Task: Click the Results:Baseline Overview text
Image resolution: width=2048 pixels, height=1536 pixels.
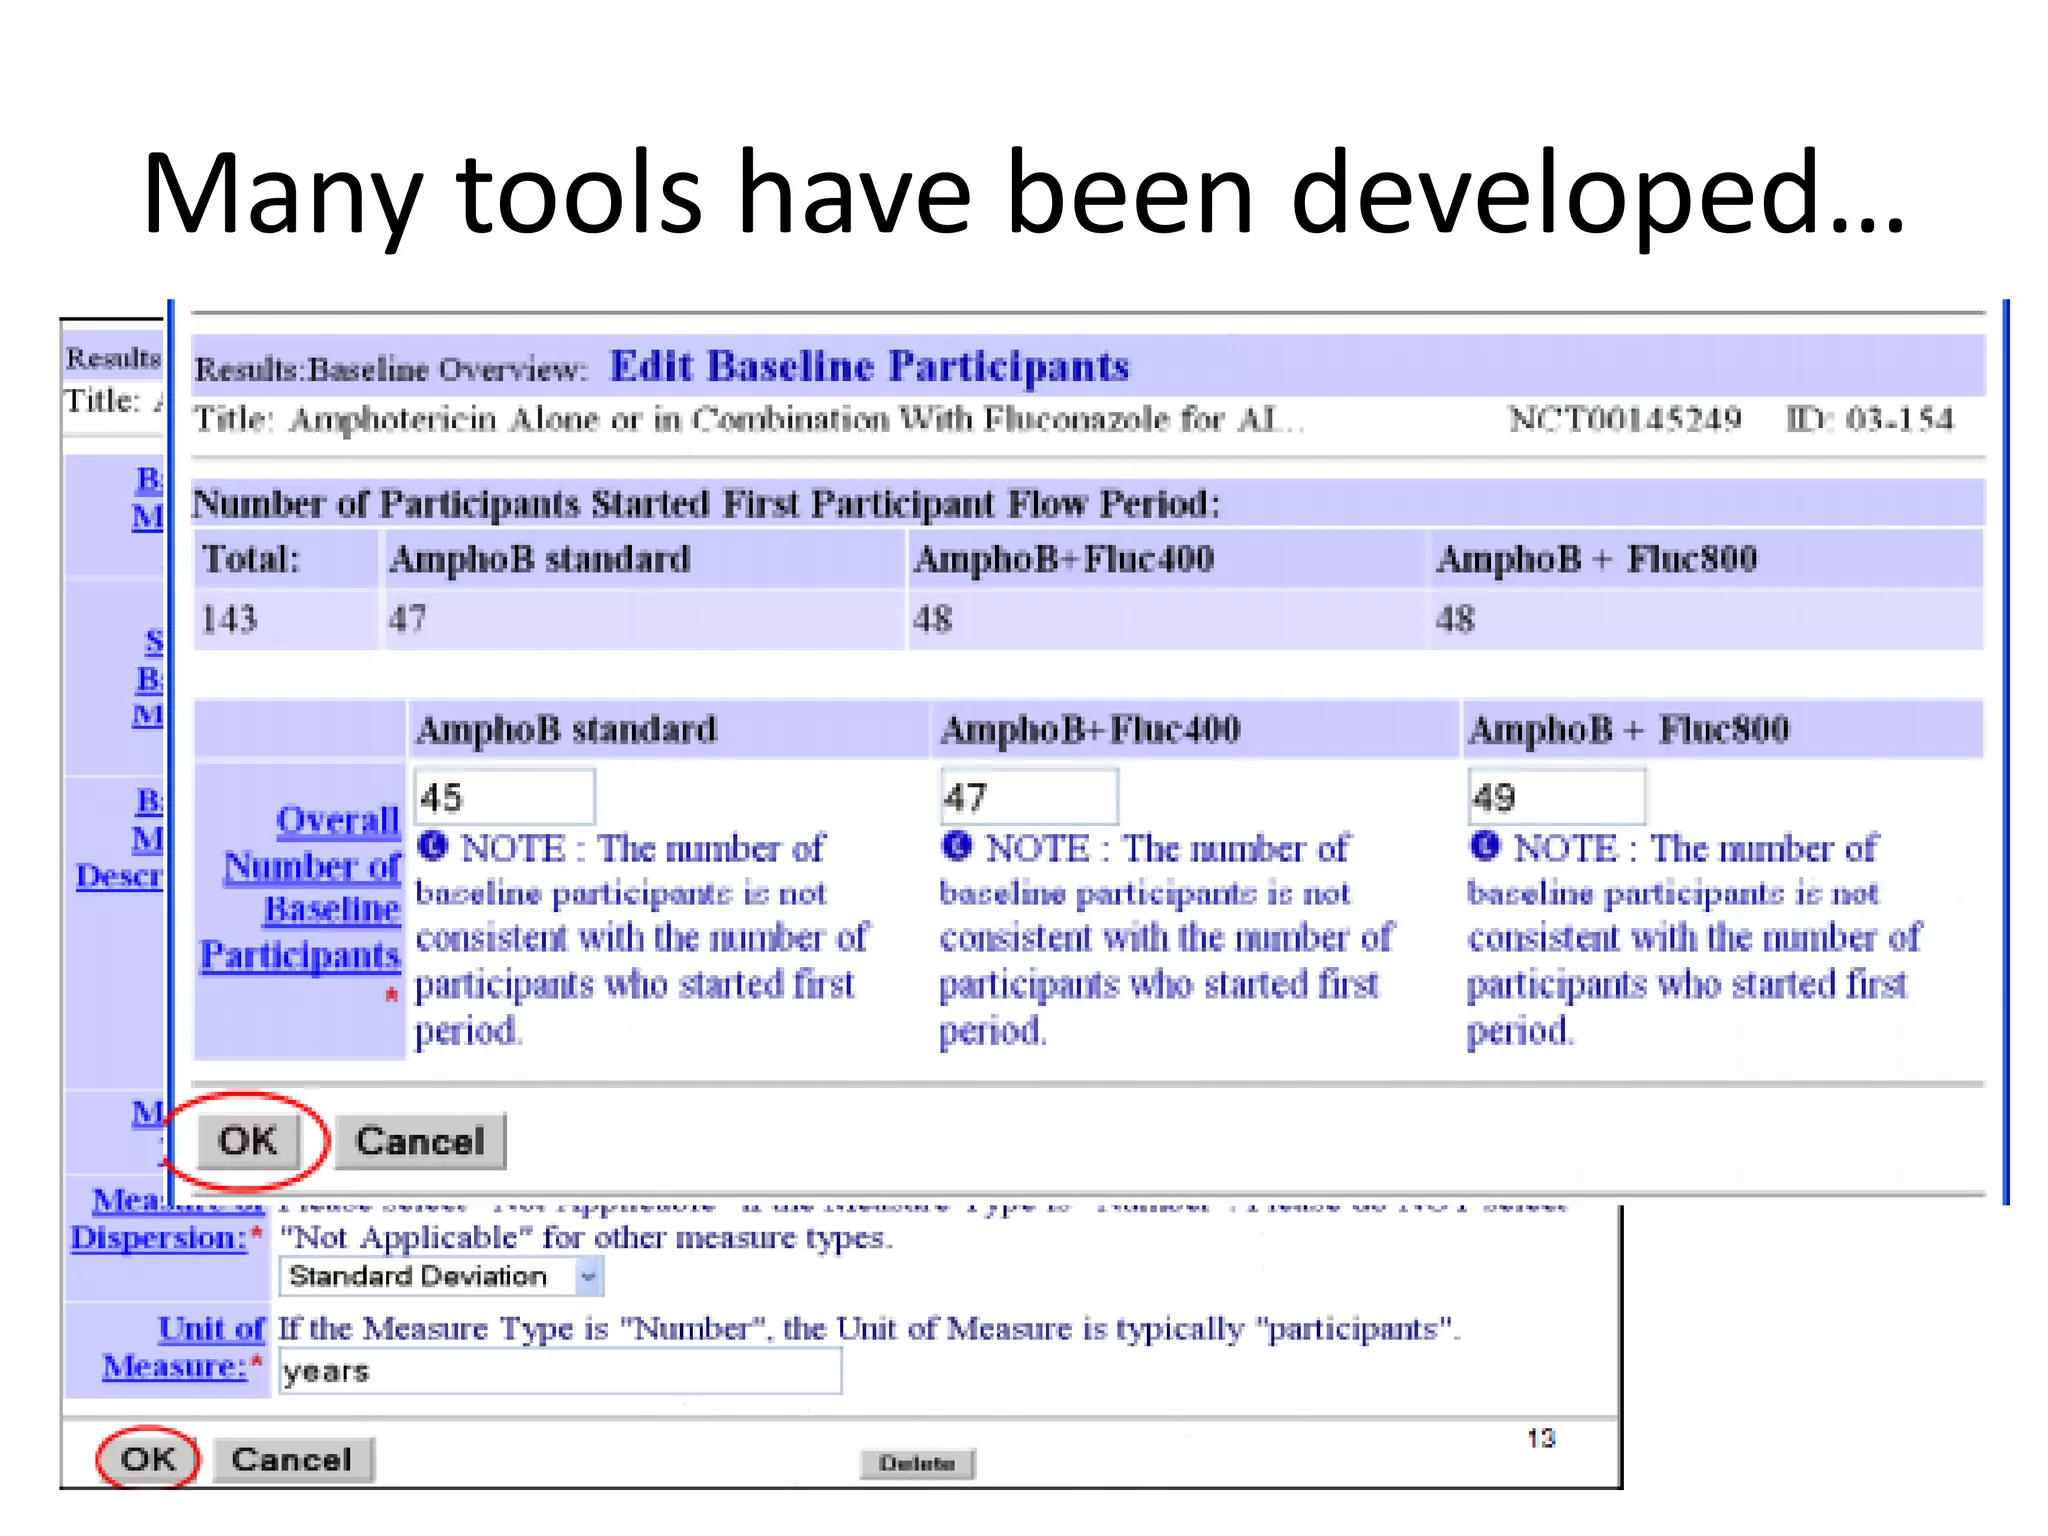Action: (390, 370)
